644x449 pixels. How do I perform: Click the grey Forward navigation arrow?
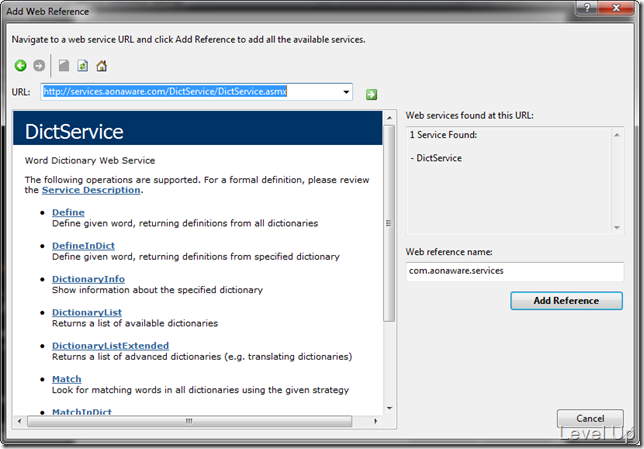tap(39, 66)
